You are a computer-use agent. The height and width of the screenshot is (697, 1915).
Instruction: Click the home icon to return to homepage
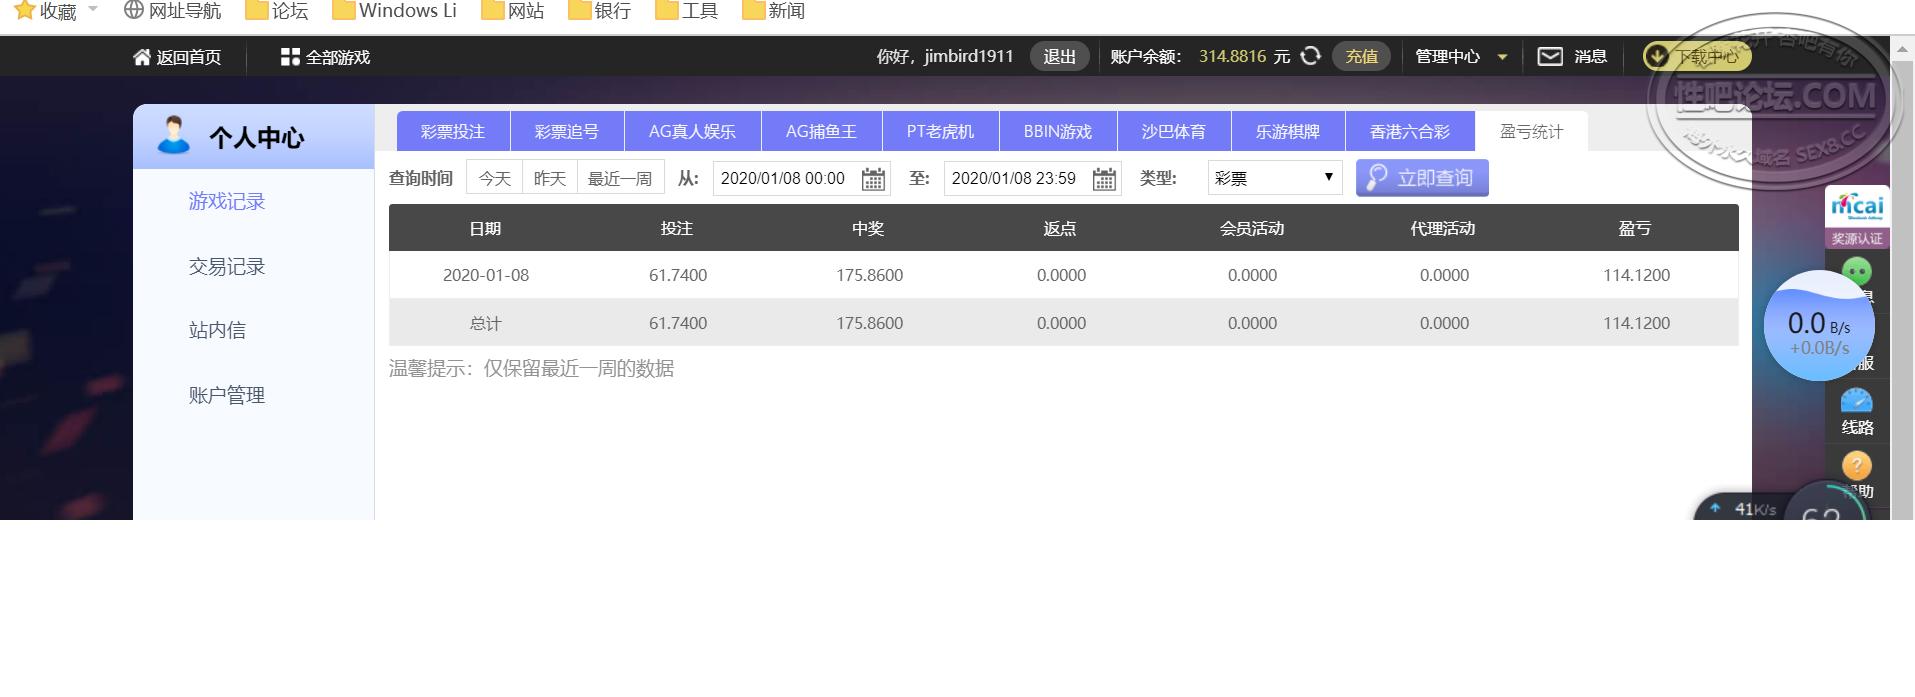(x=142, y=58)
